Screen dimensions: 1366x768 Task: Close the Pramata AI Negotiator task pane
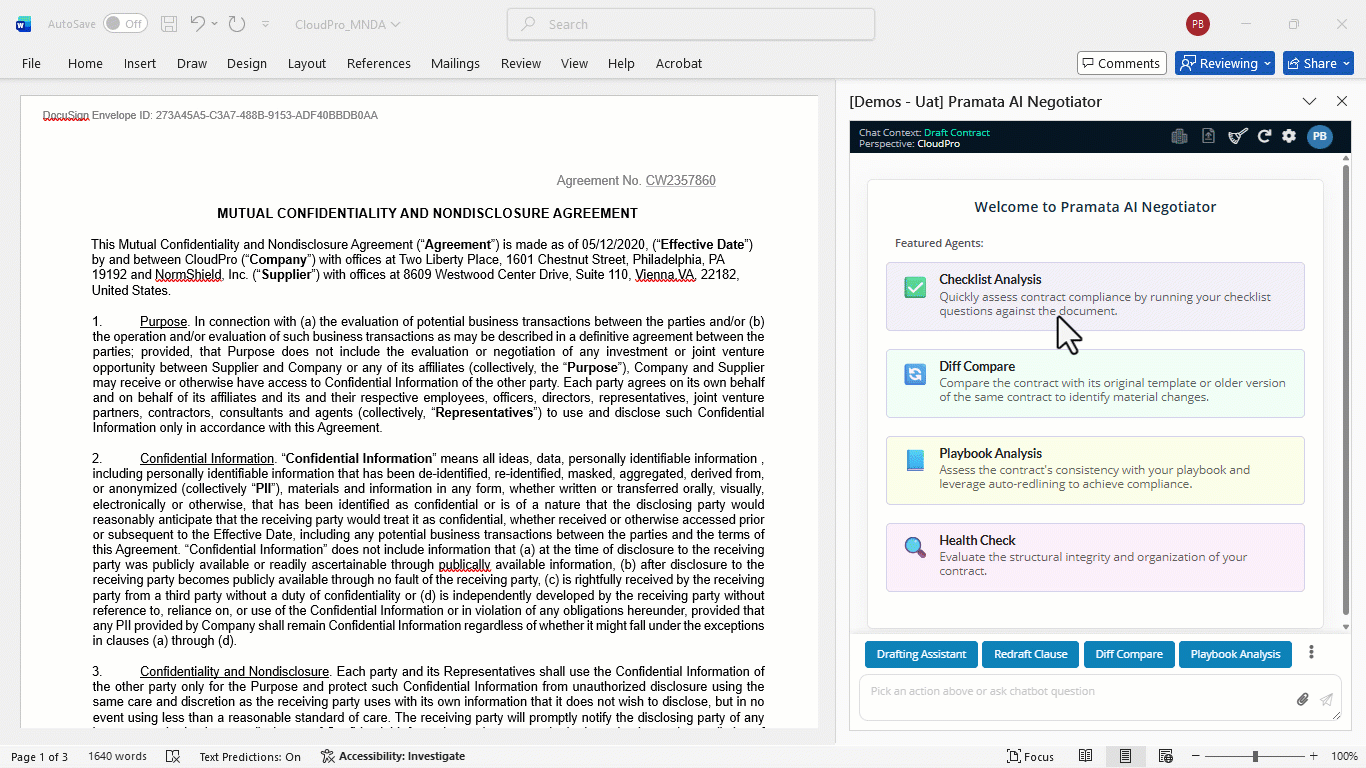coord(1342,101)
